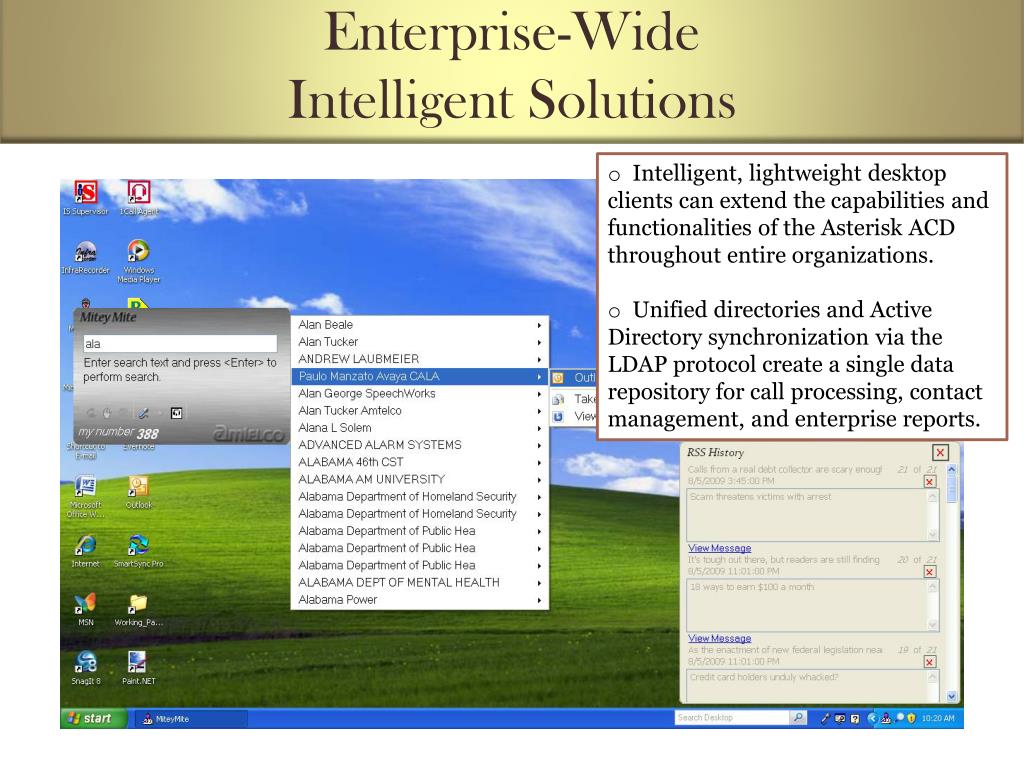Click the Windows start button
The width and height of the screenshot is (1024, 768).
[91, 718]
